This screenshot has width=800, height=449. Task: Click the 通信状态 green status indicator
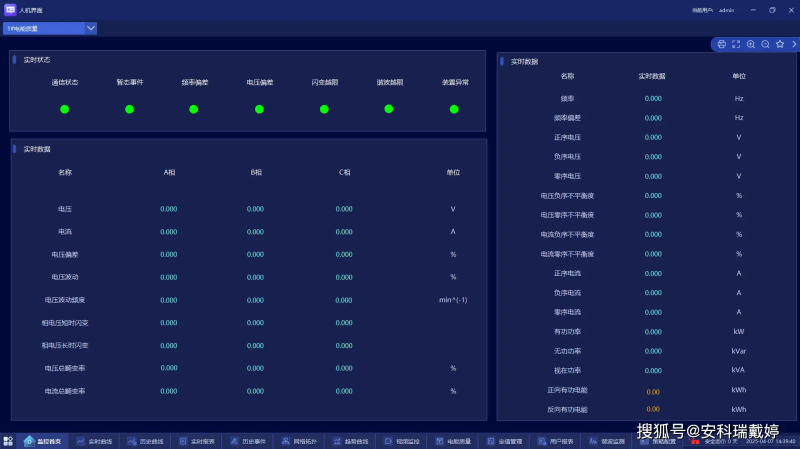(64, 109)
